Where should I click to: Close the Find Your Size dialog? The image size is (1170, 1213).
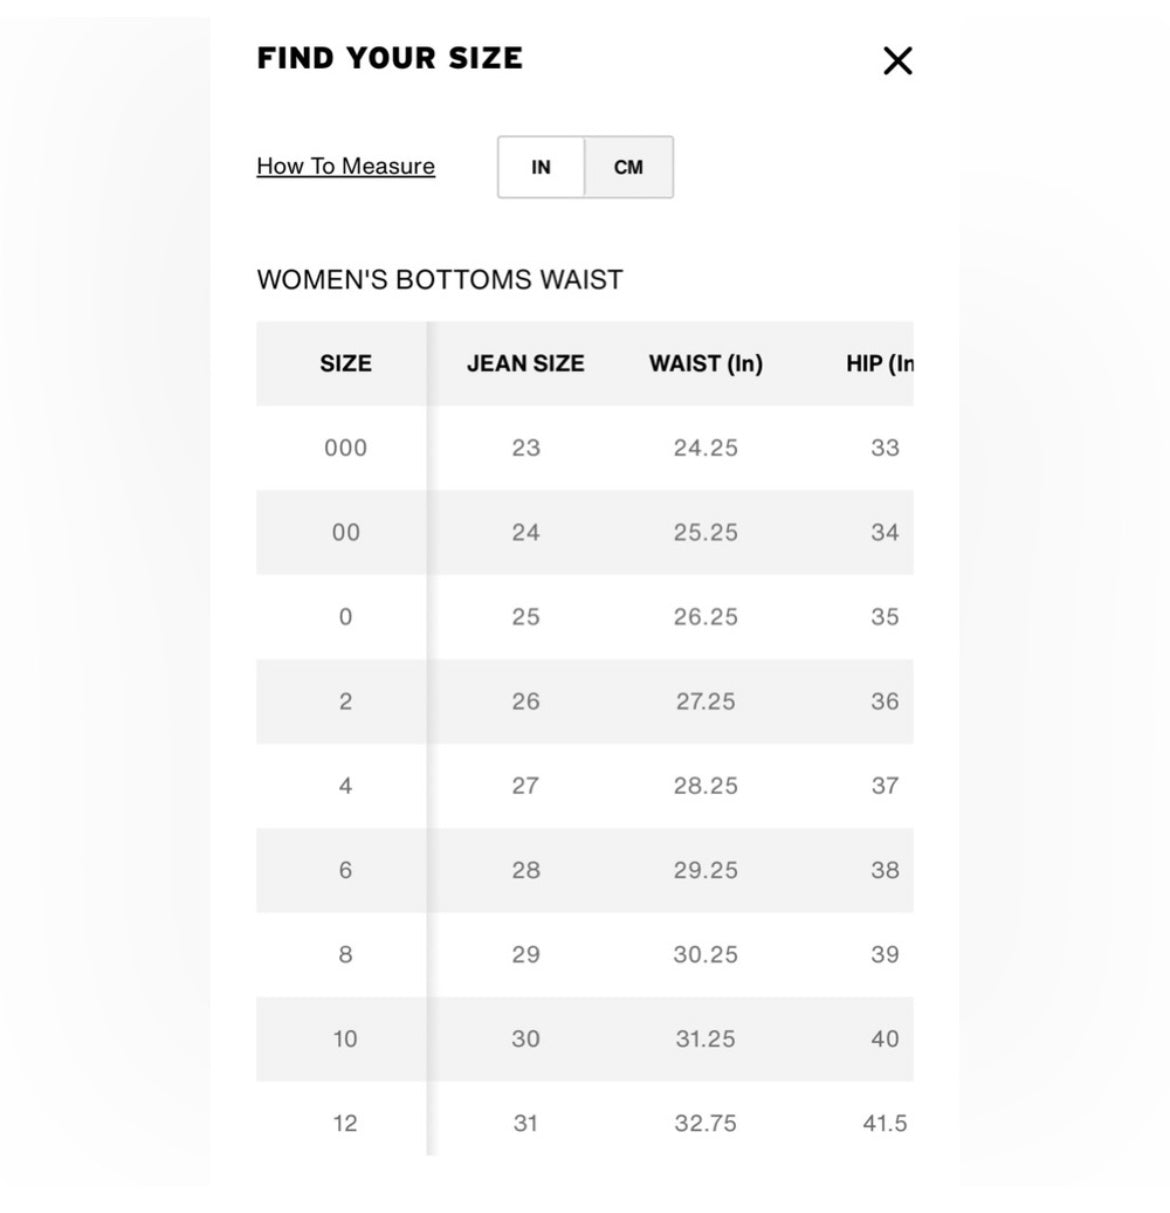pos(897,61)
